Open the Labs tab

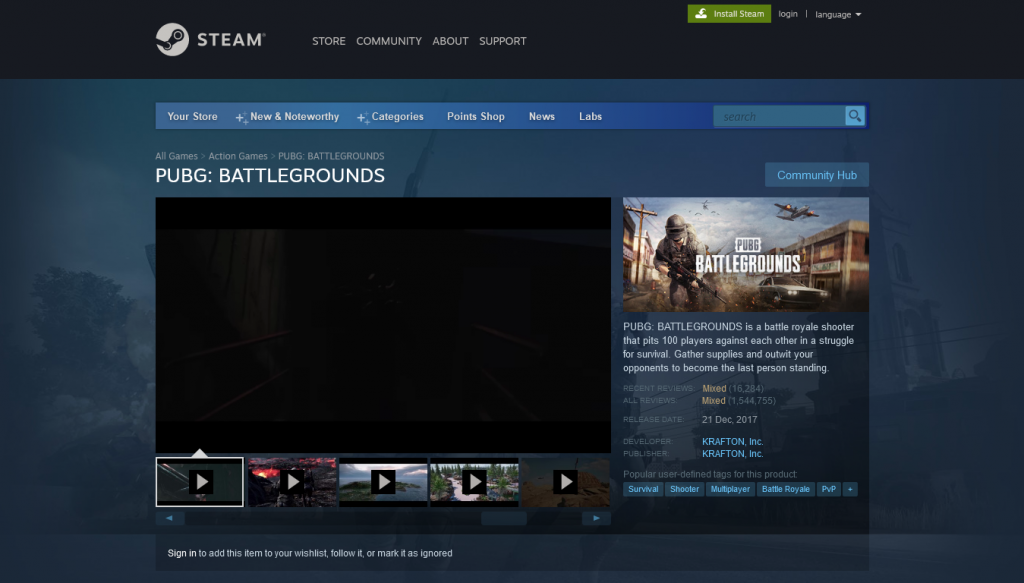(590, 116)
